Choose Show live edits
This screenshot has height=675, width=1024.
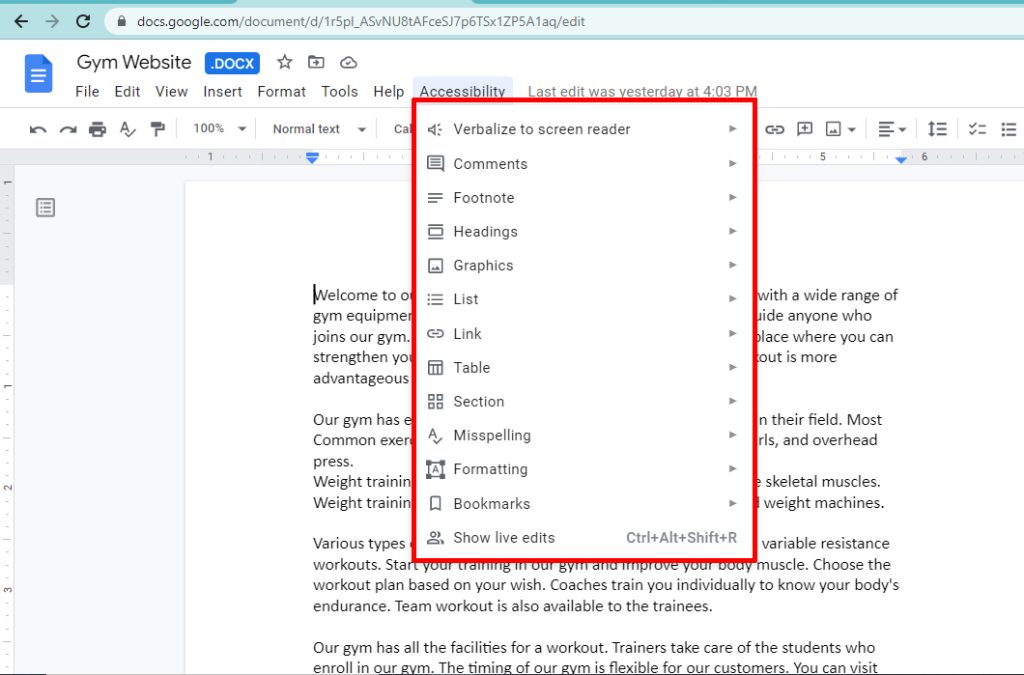pos(504,537)
